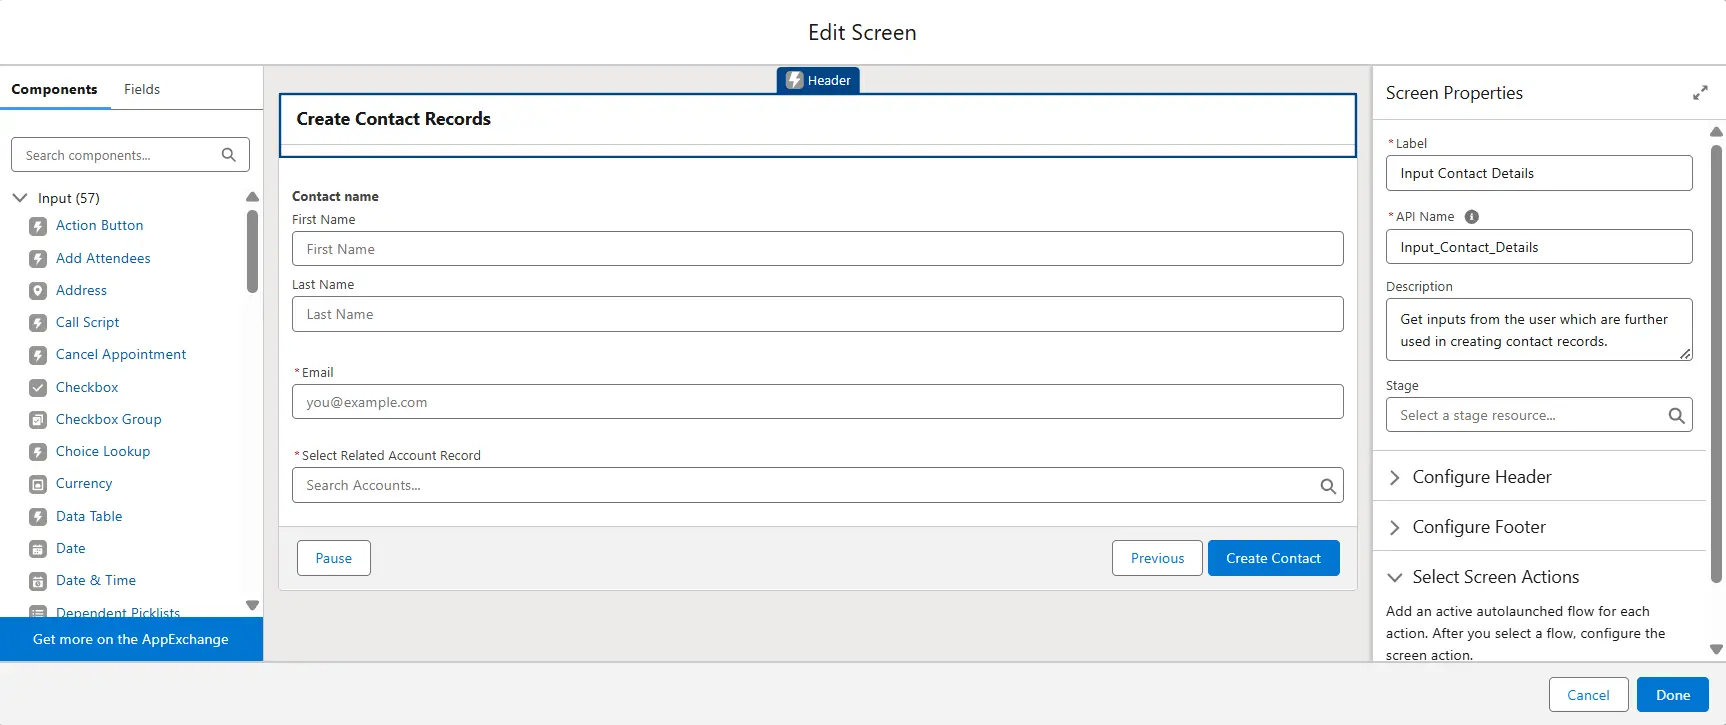Click the Data Table component icon
Screen dimensions: 1726x725
click(x=38, y=517)
